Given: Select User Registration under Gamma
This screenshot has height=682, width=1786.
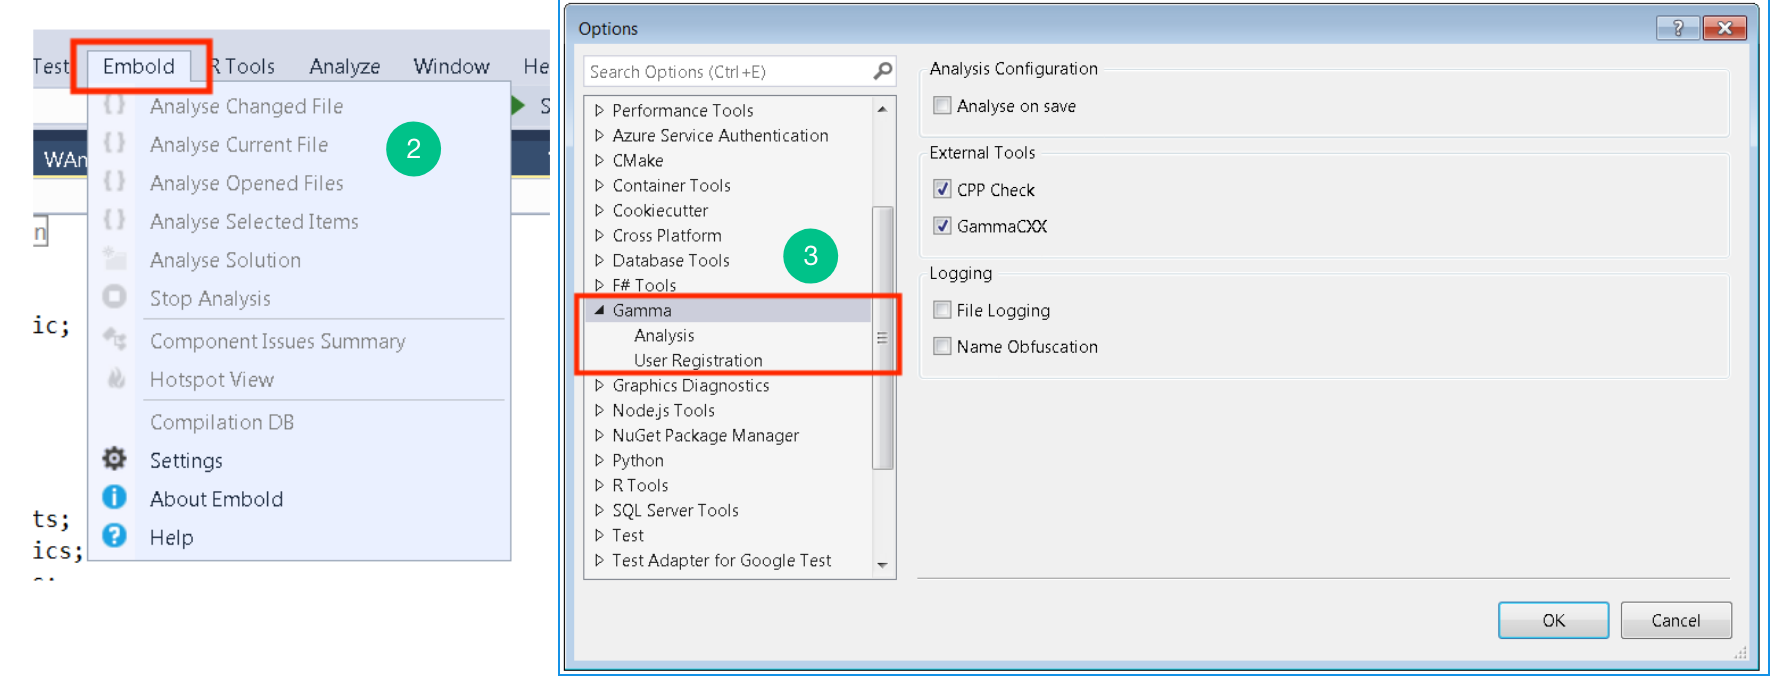Looking at the screenshot, I should pyautogui.click(x=698, y=360).
